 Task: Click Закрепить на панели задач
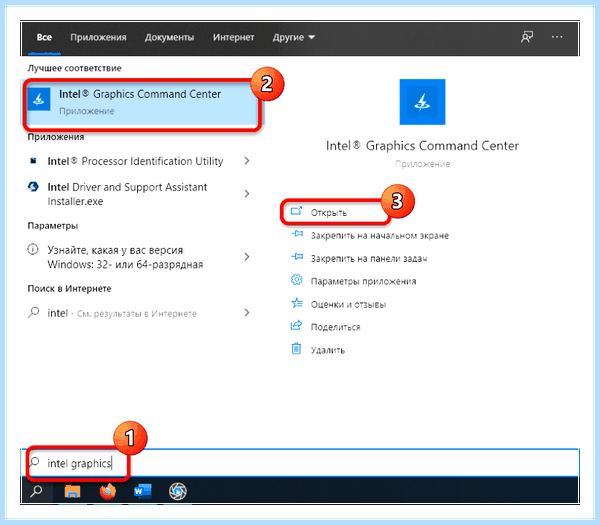[x=369, y=258]
